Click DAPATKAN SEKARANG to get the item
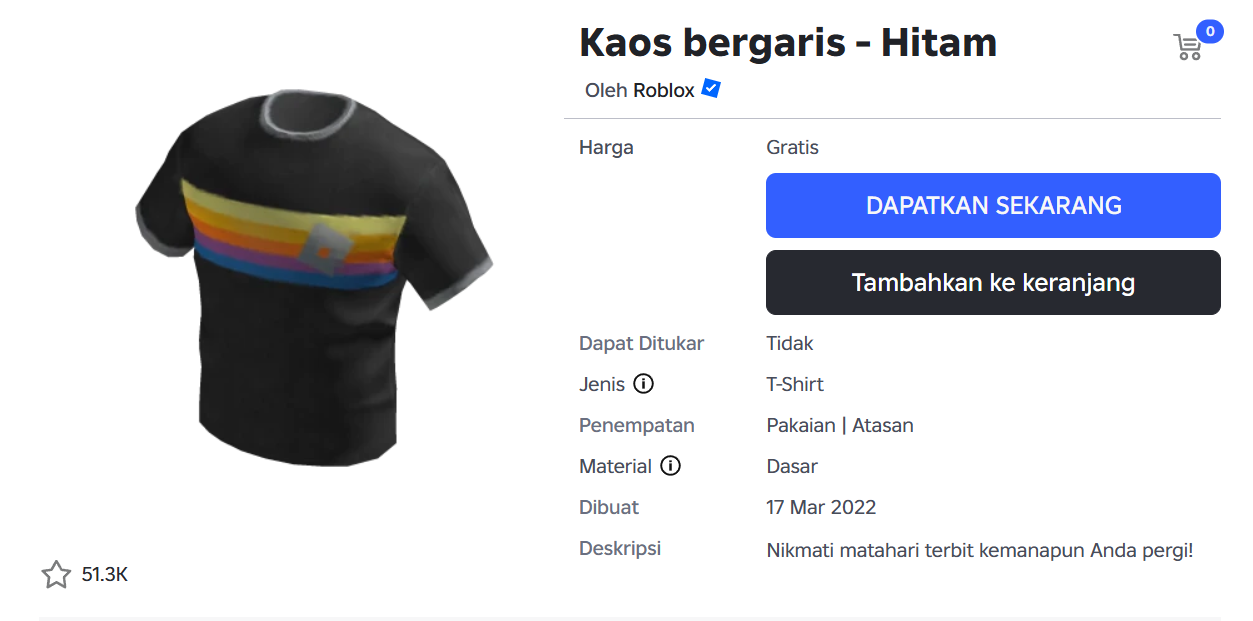 (x=993, y=205)
